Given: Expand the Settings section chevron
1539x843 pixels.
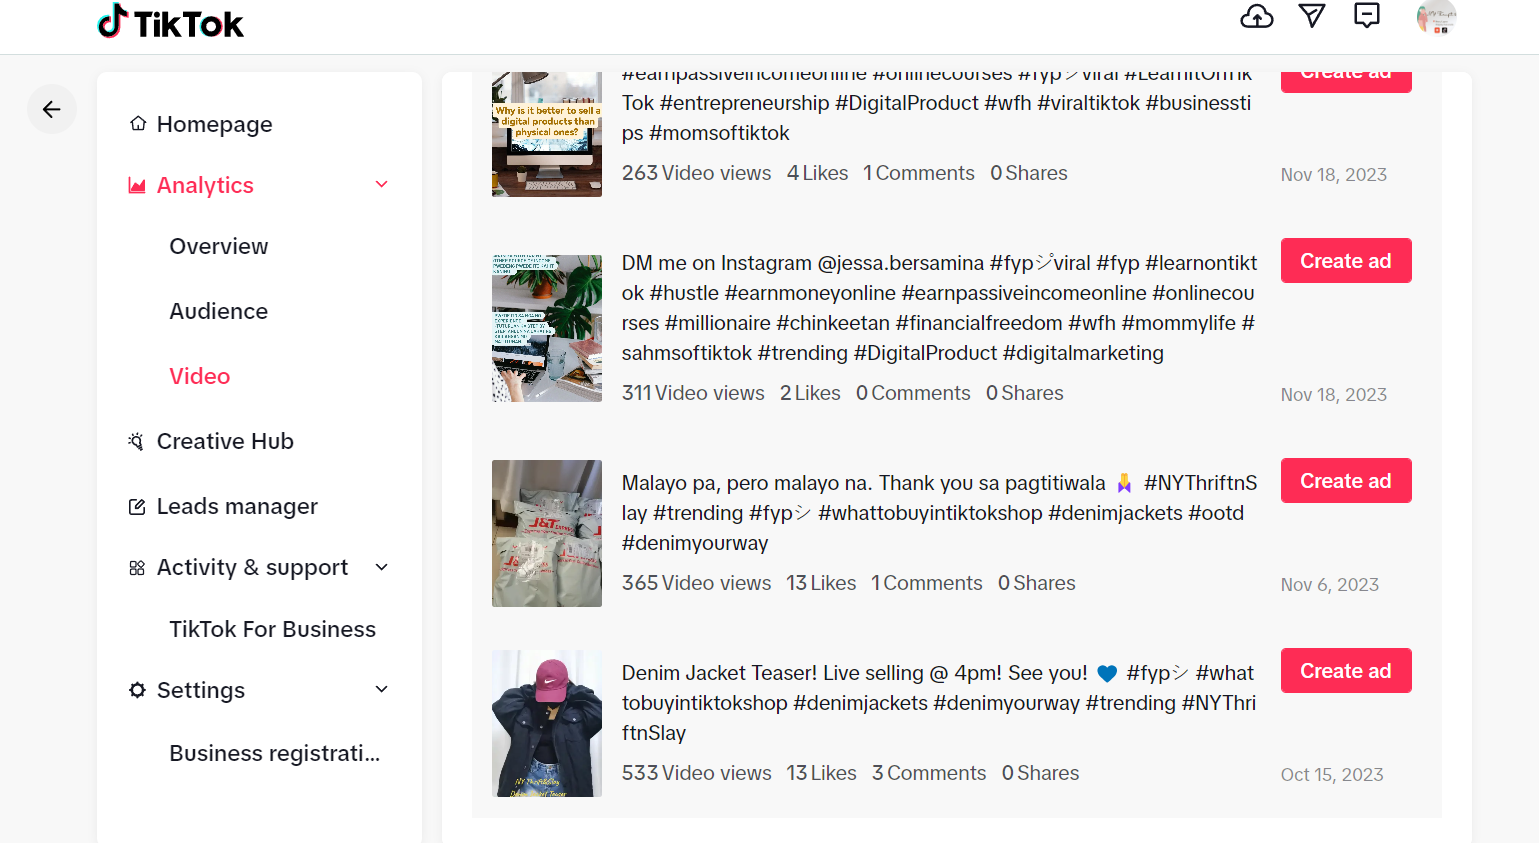Looking at the screenshot, I should click(x=381, y=689).
